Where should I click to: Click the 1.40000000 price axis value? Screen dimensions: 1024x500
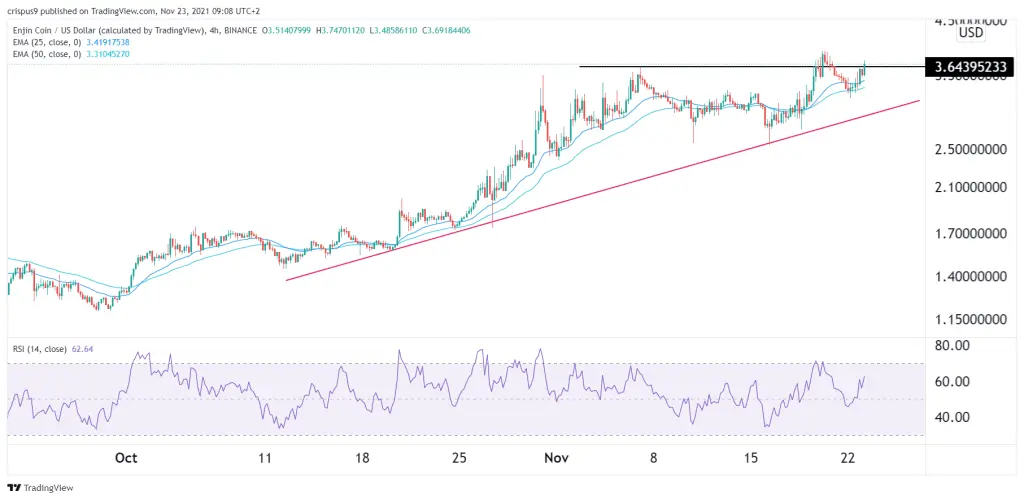(972, 277)
